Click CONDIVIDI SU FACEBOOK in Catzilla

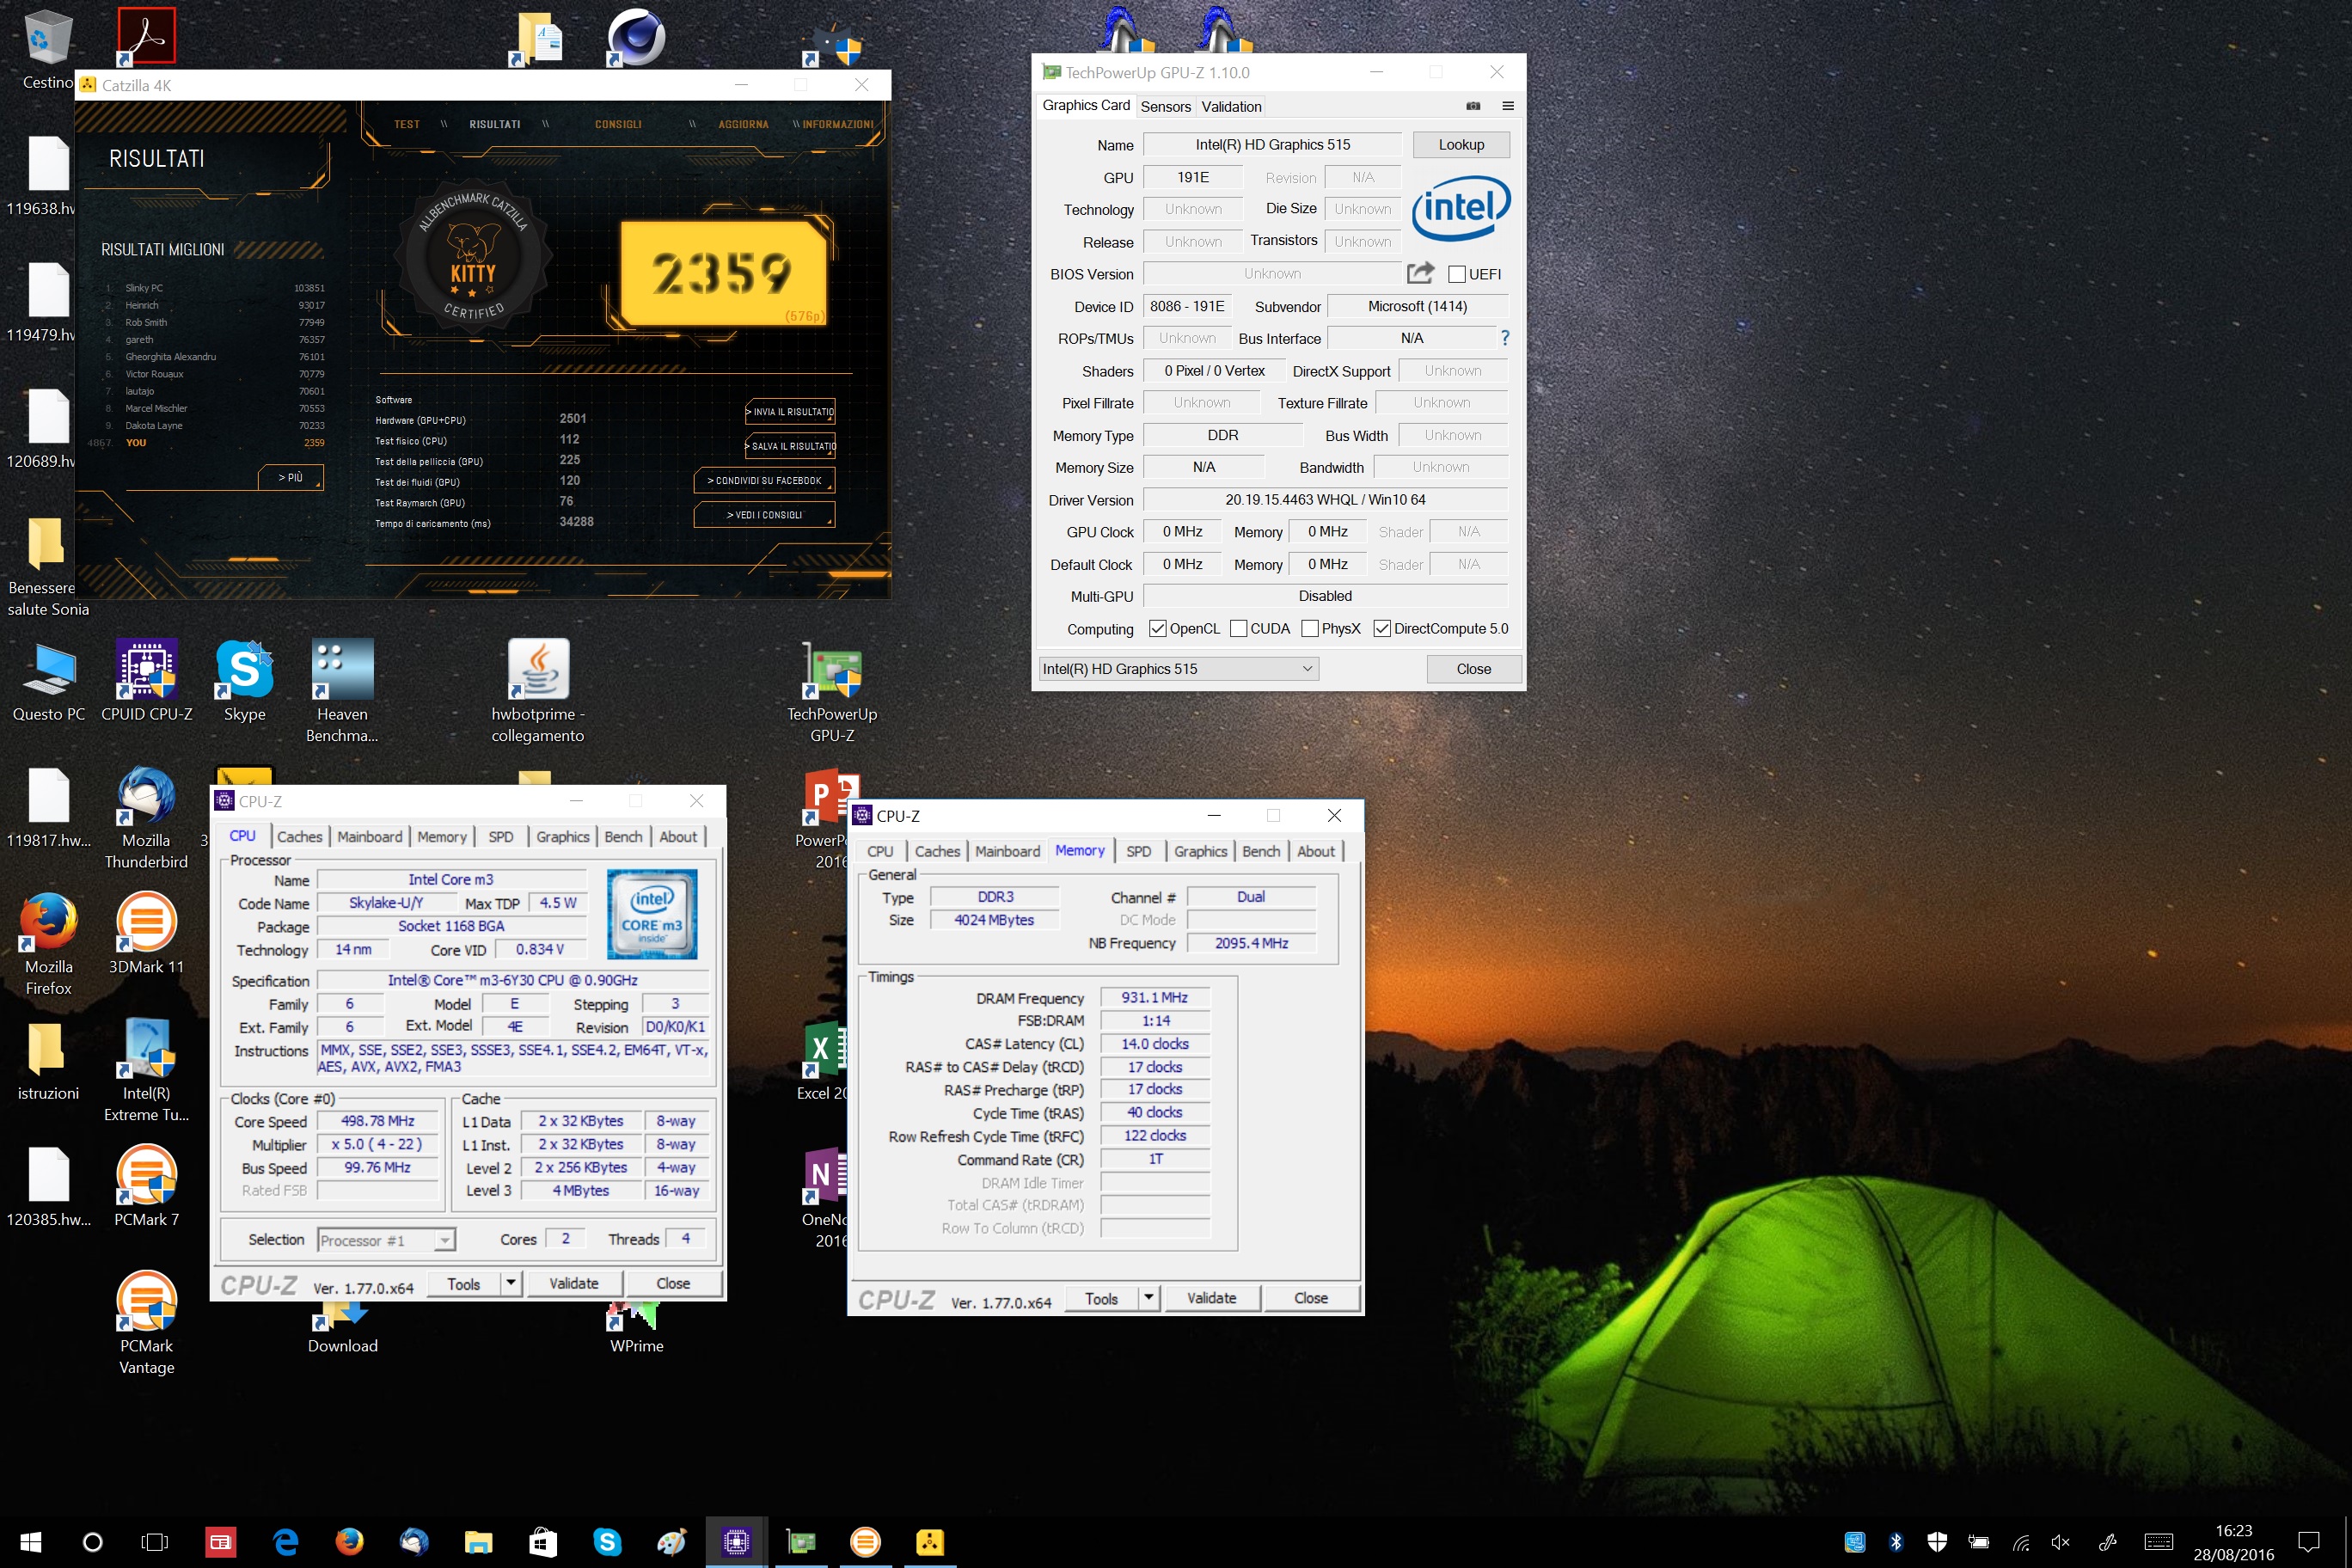click(x=764, y=480)
